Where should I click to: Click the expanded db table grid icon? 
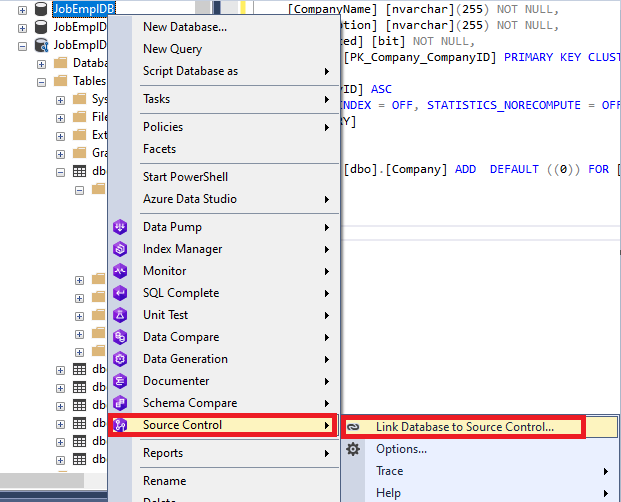(80, 171)
